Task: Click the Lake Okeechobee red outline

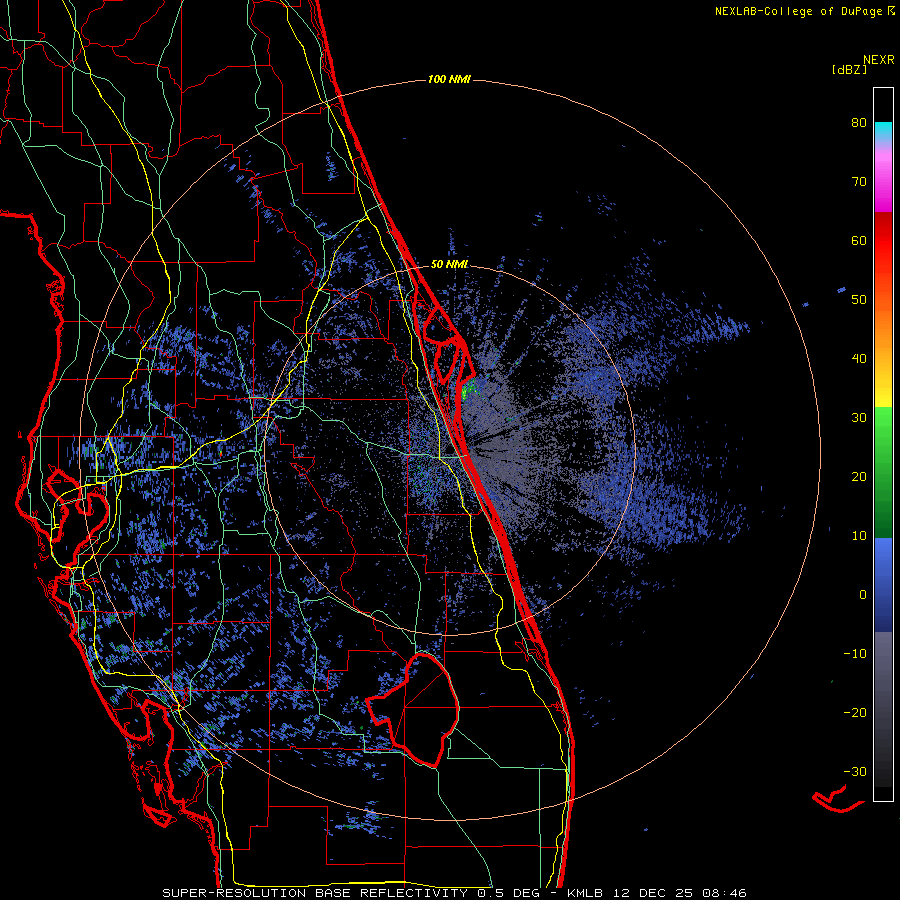Action: (x=413, y=709)
